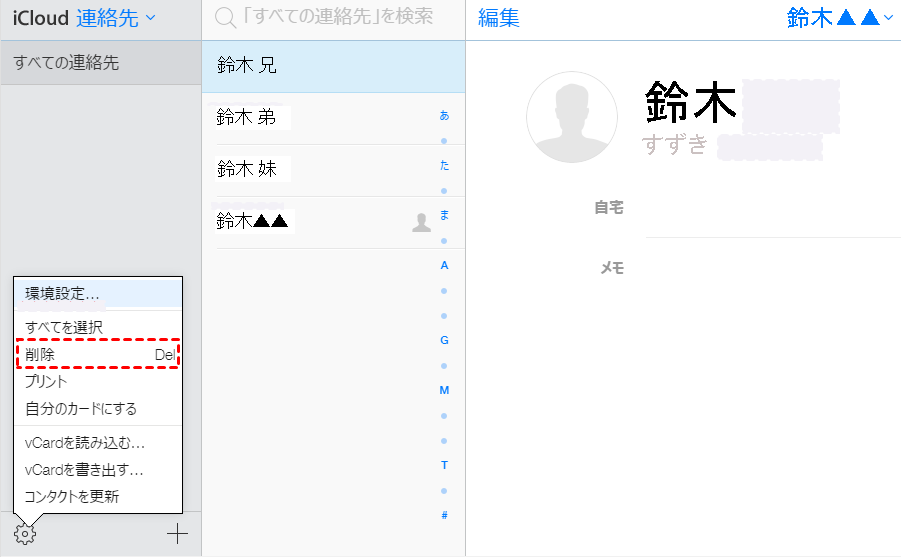
Task: Select contact 鈴木 弟 in the list
Action: (x=246, y=118)
